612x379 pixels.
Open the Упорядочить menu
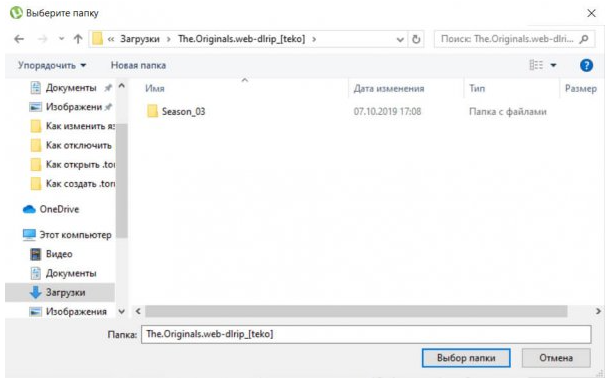pyautogui.click(x=52, y=66)
